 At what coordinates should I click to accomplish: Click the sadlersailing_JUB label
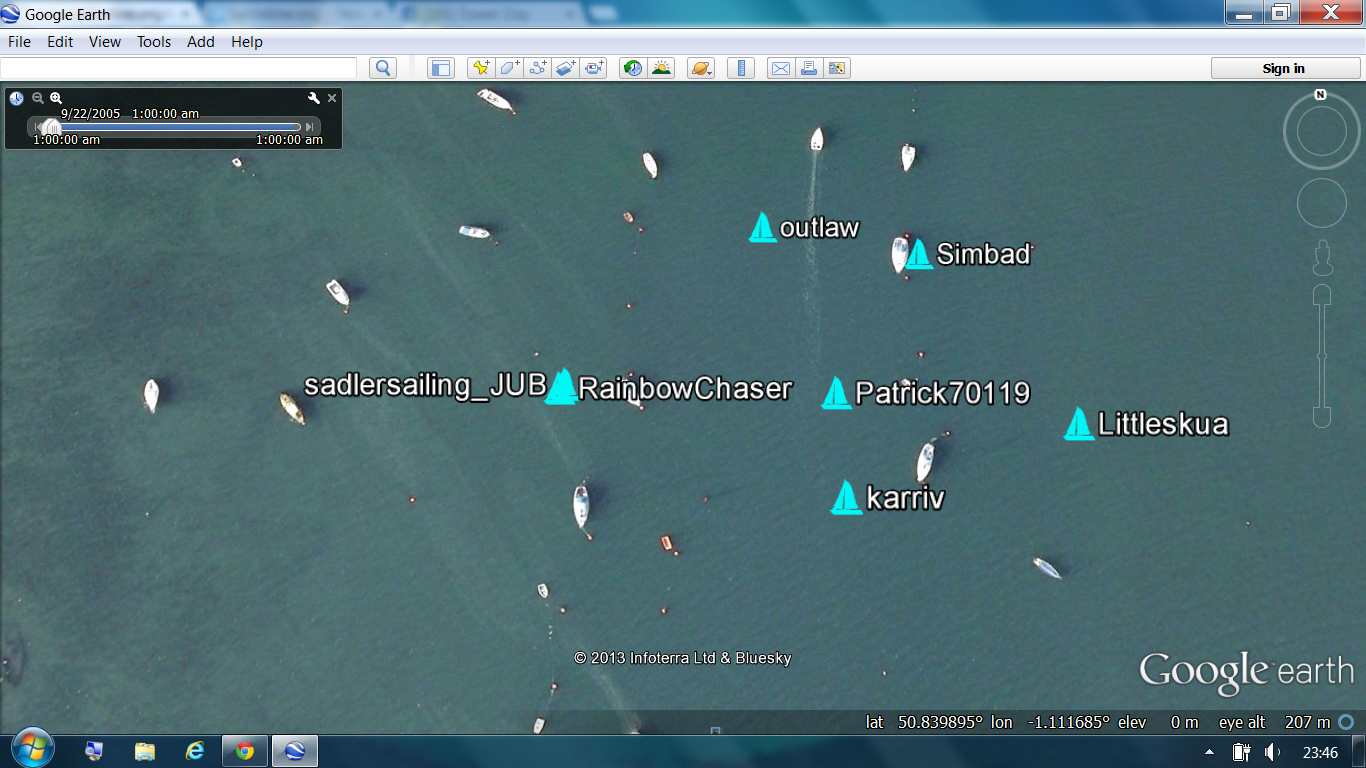click(425, 385)
